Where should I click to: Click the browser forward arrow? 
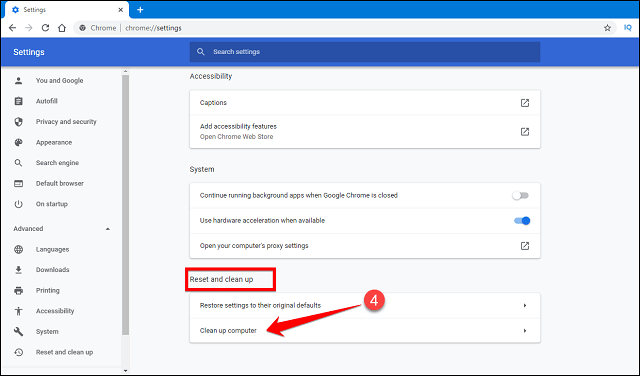coord(29,28)
